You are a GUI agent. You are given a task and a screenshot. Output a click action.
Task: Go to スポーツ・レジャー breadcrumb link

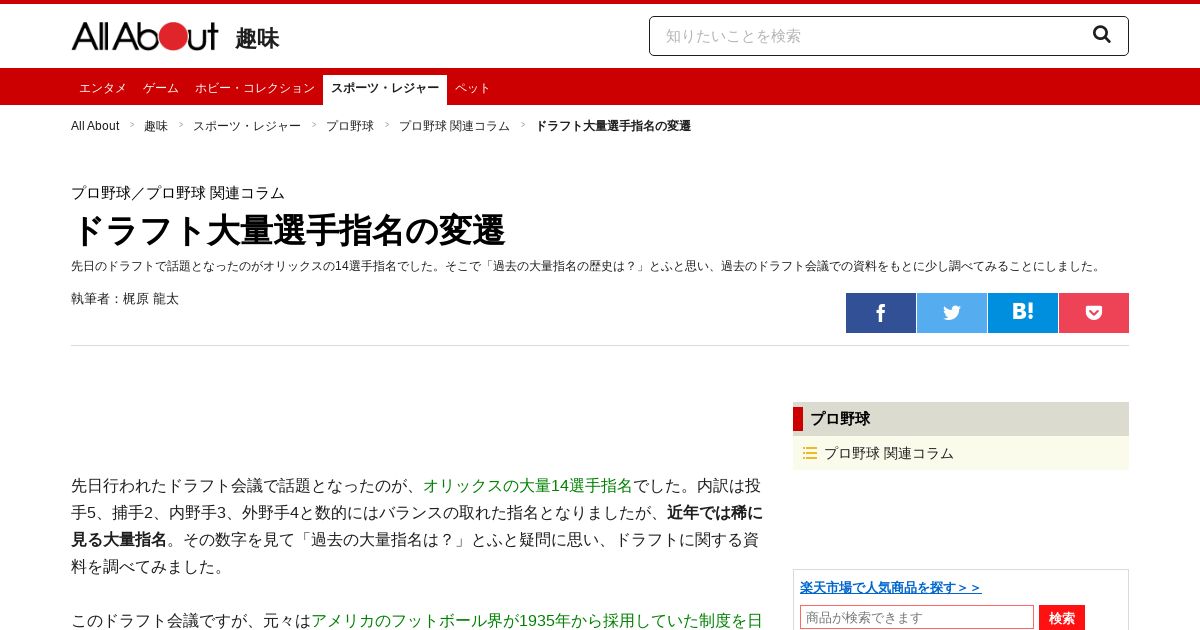click(x=247, y=126)
